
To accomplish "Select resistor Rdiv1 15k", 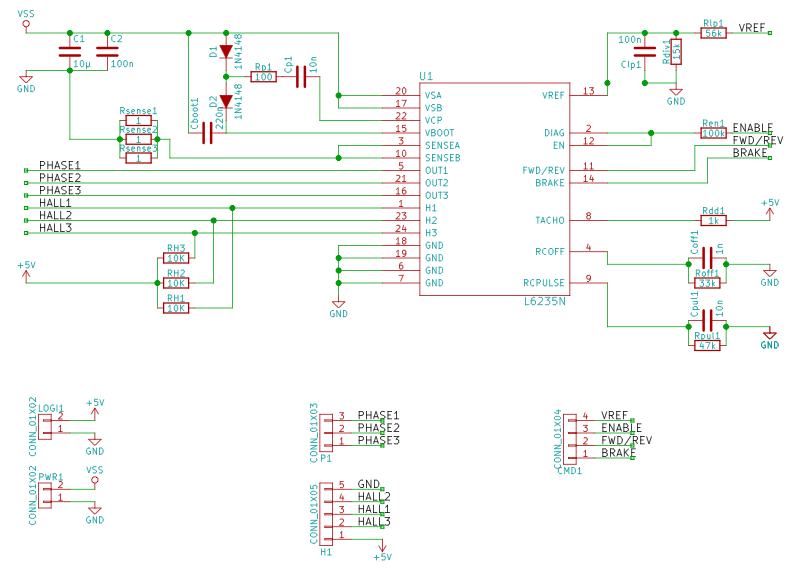I will coord(676,52).
